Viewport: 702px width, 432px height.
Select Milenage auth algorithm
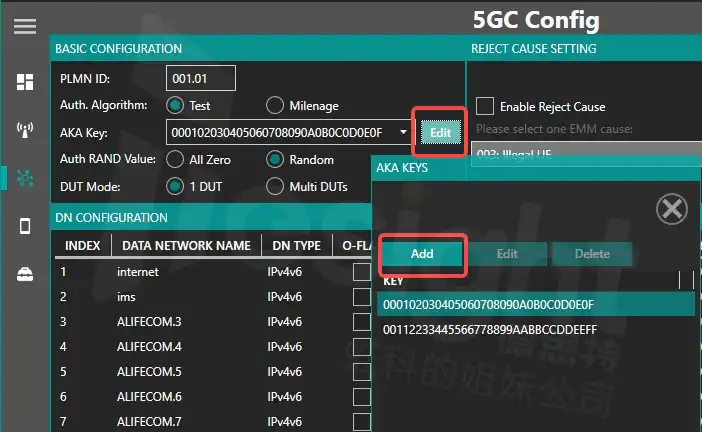pyautogui.click(x=275, y=105)
